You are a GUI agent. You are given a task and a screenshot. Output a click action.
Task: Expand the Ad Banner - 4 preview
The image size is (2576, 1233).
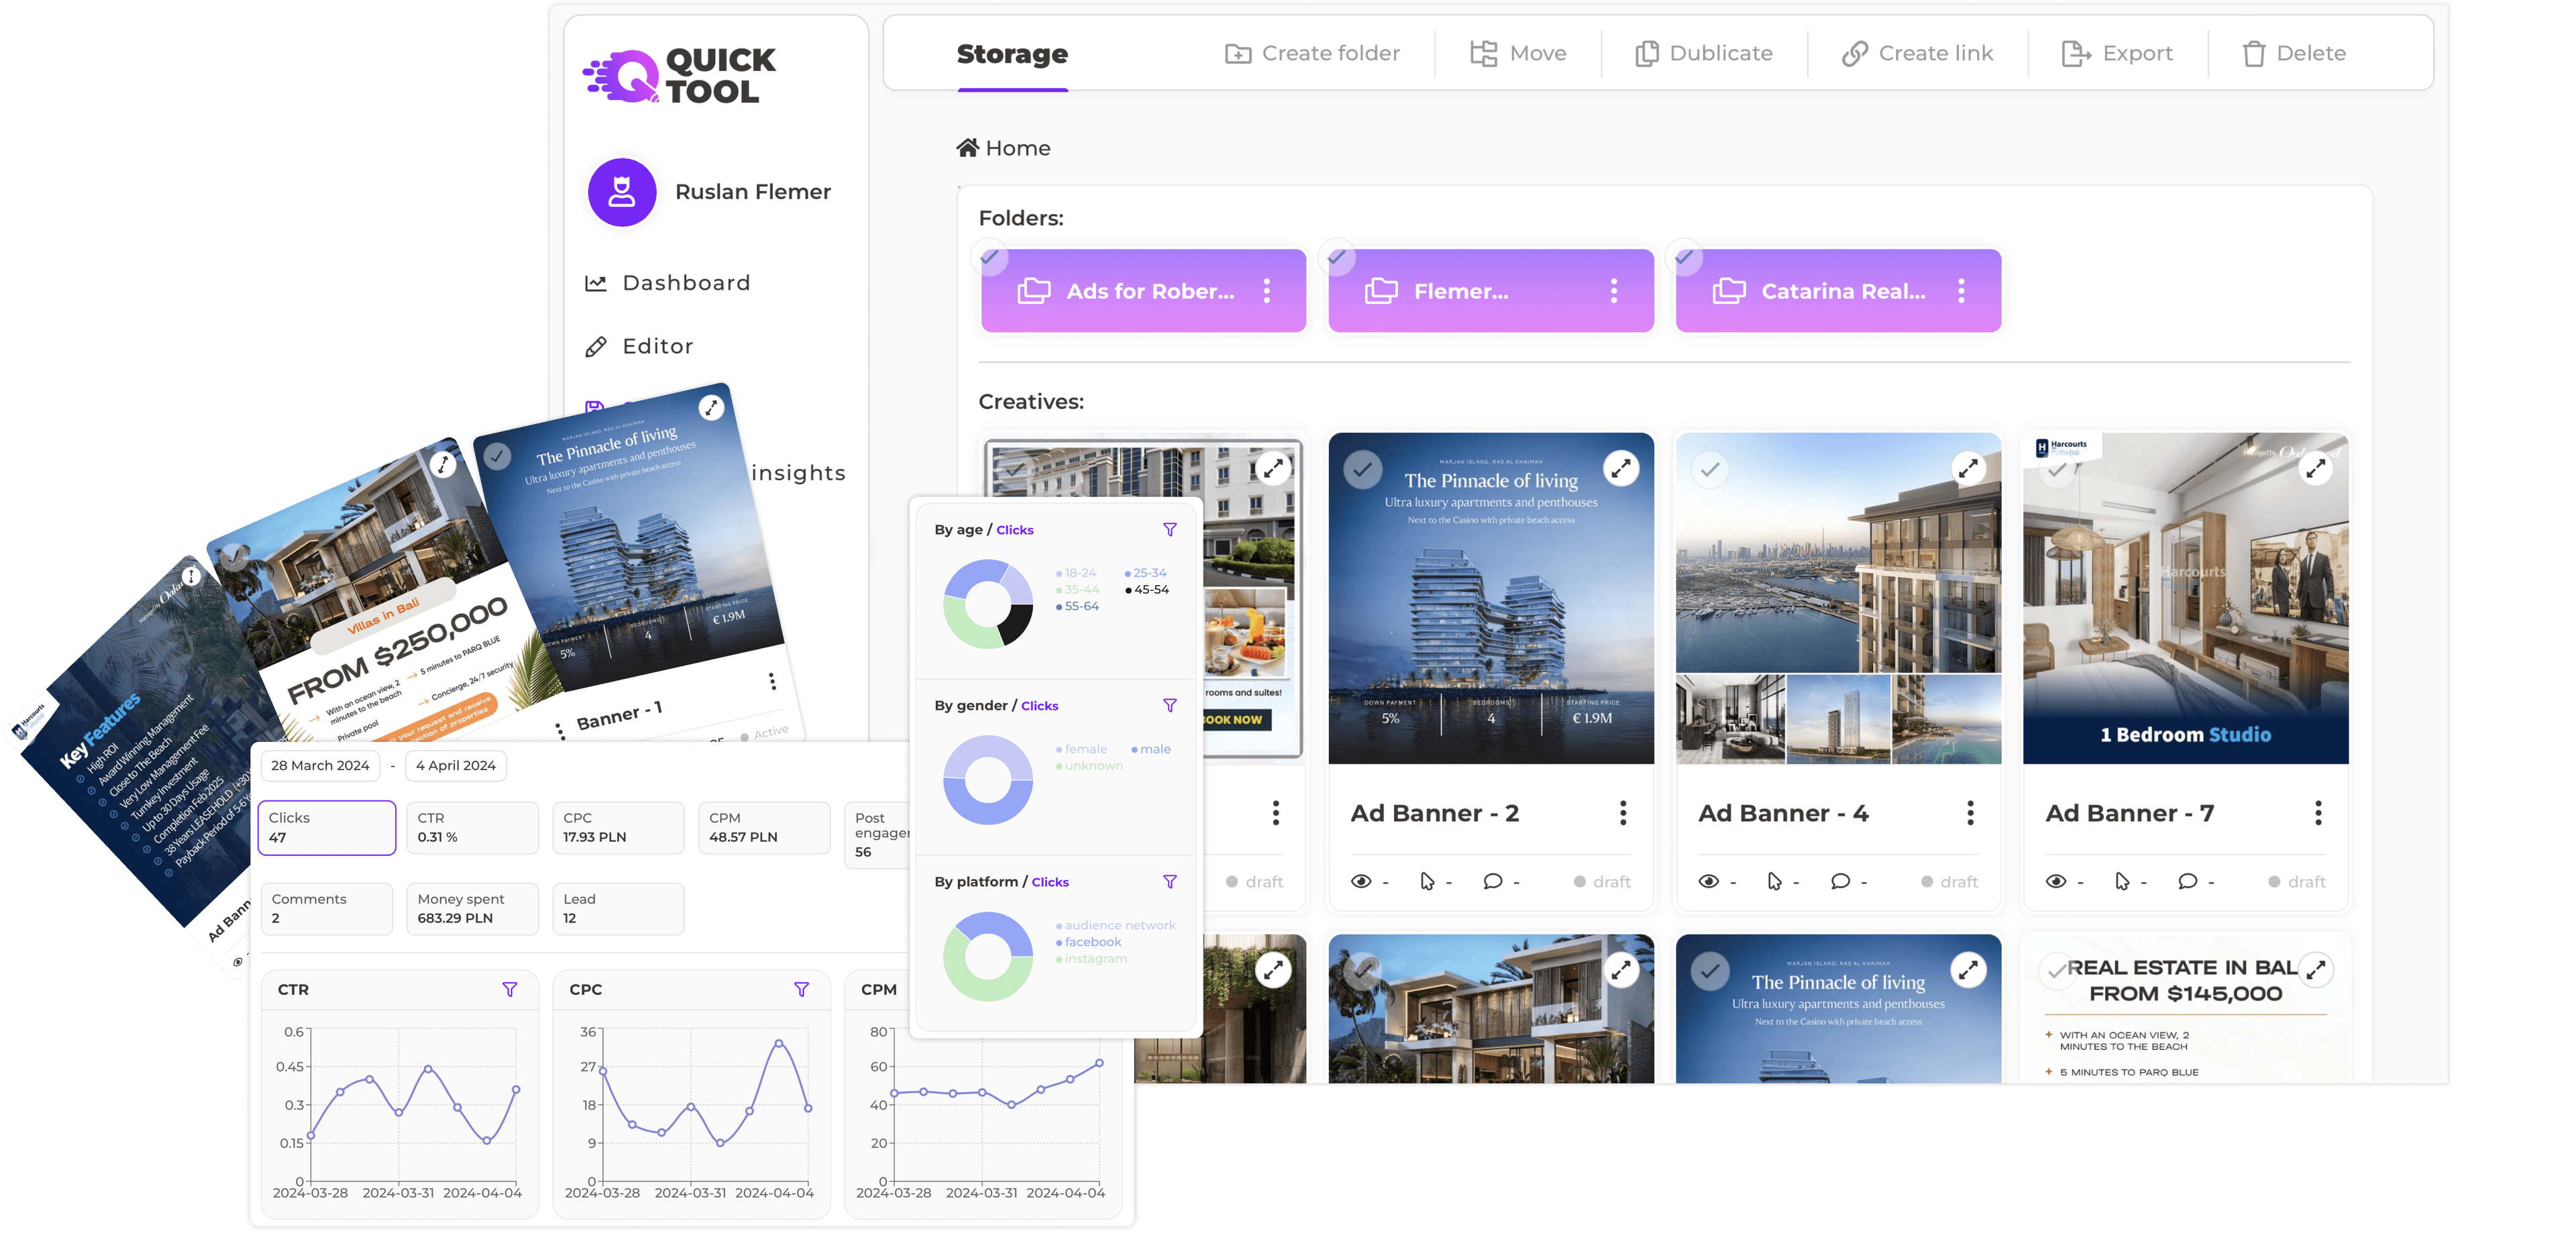(1968, 468)
